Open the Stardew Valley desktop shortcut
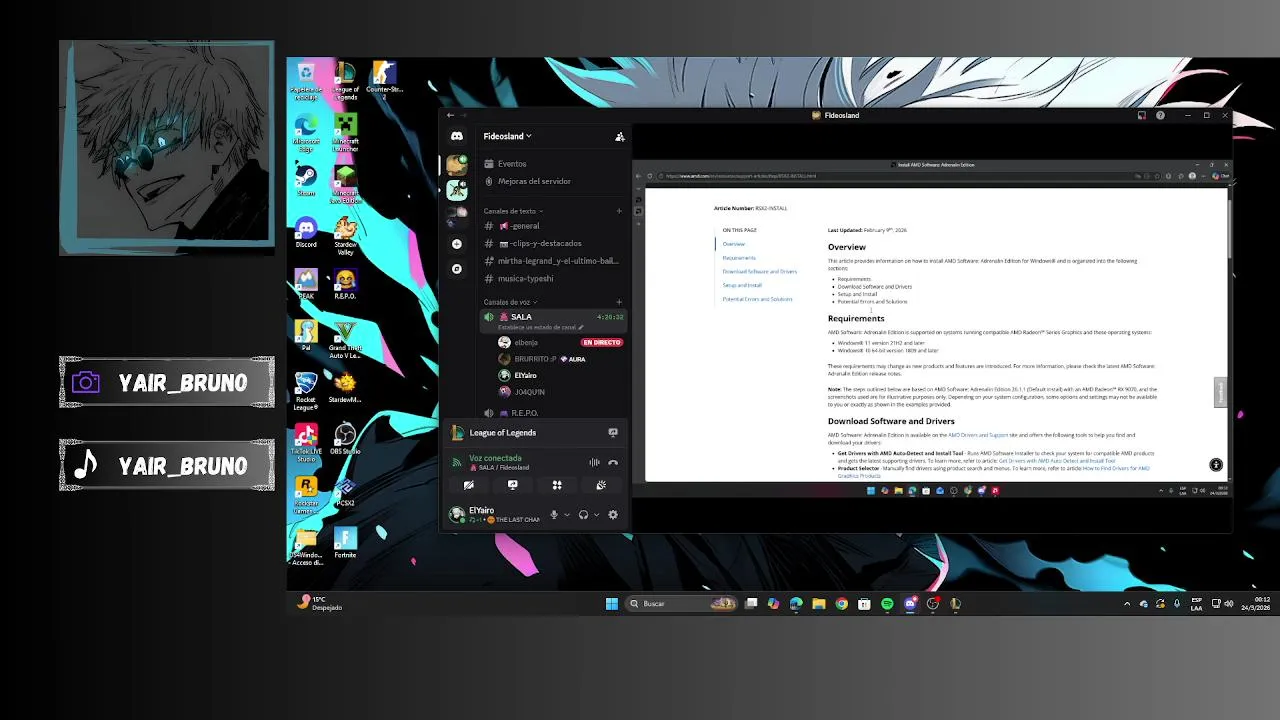The width and height of the screenshot is (1280, 720). (345, 236)
